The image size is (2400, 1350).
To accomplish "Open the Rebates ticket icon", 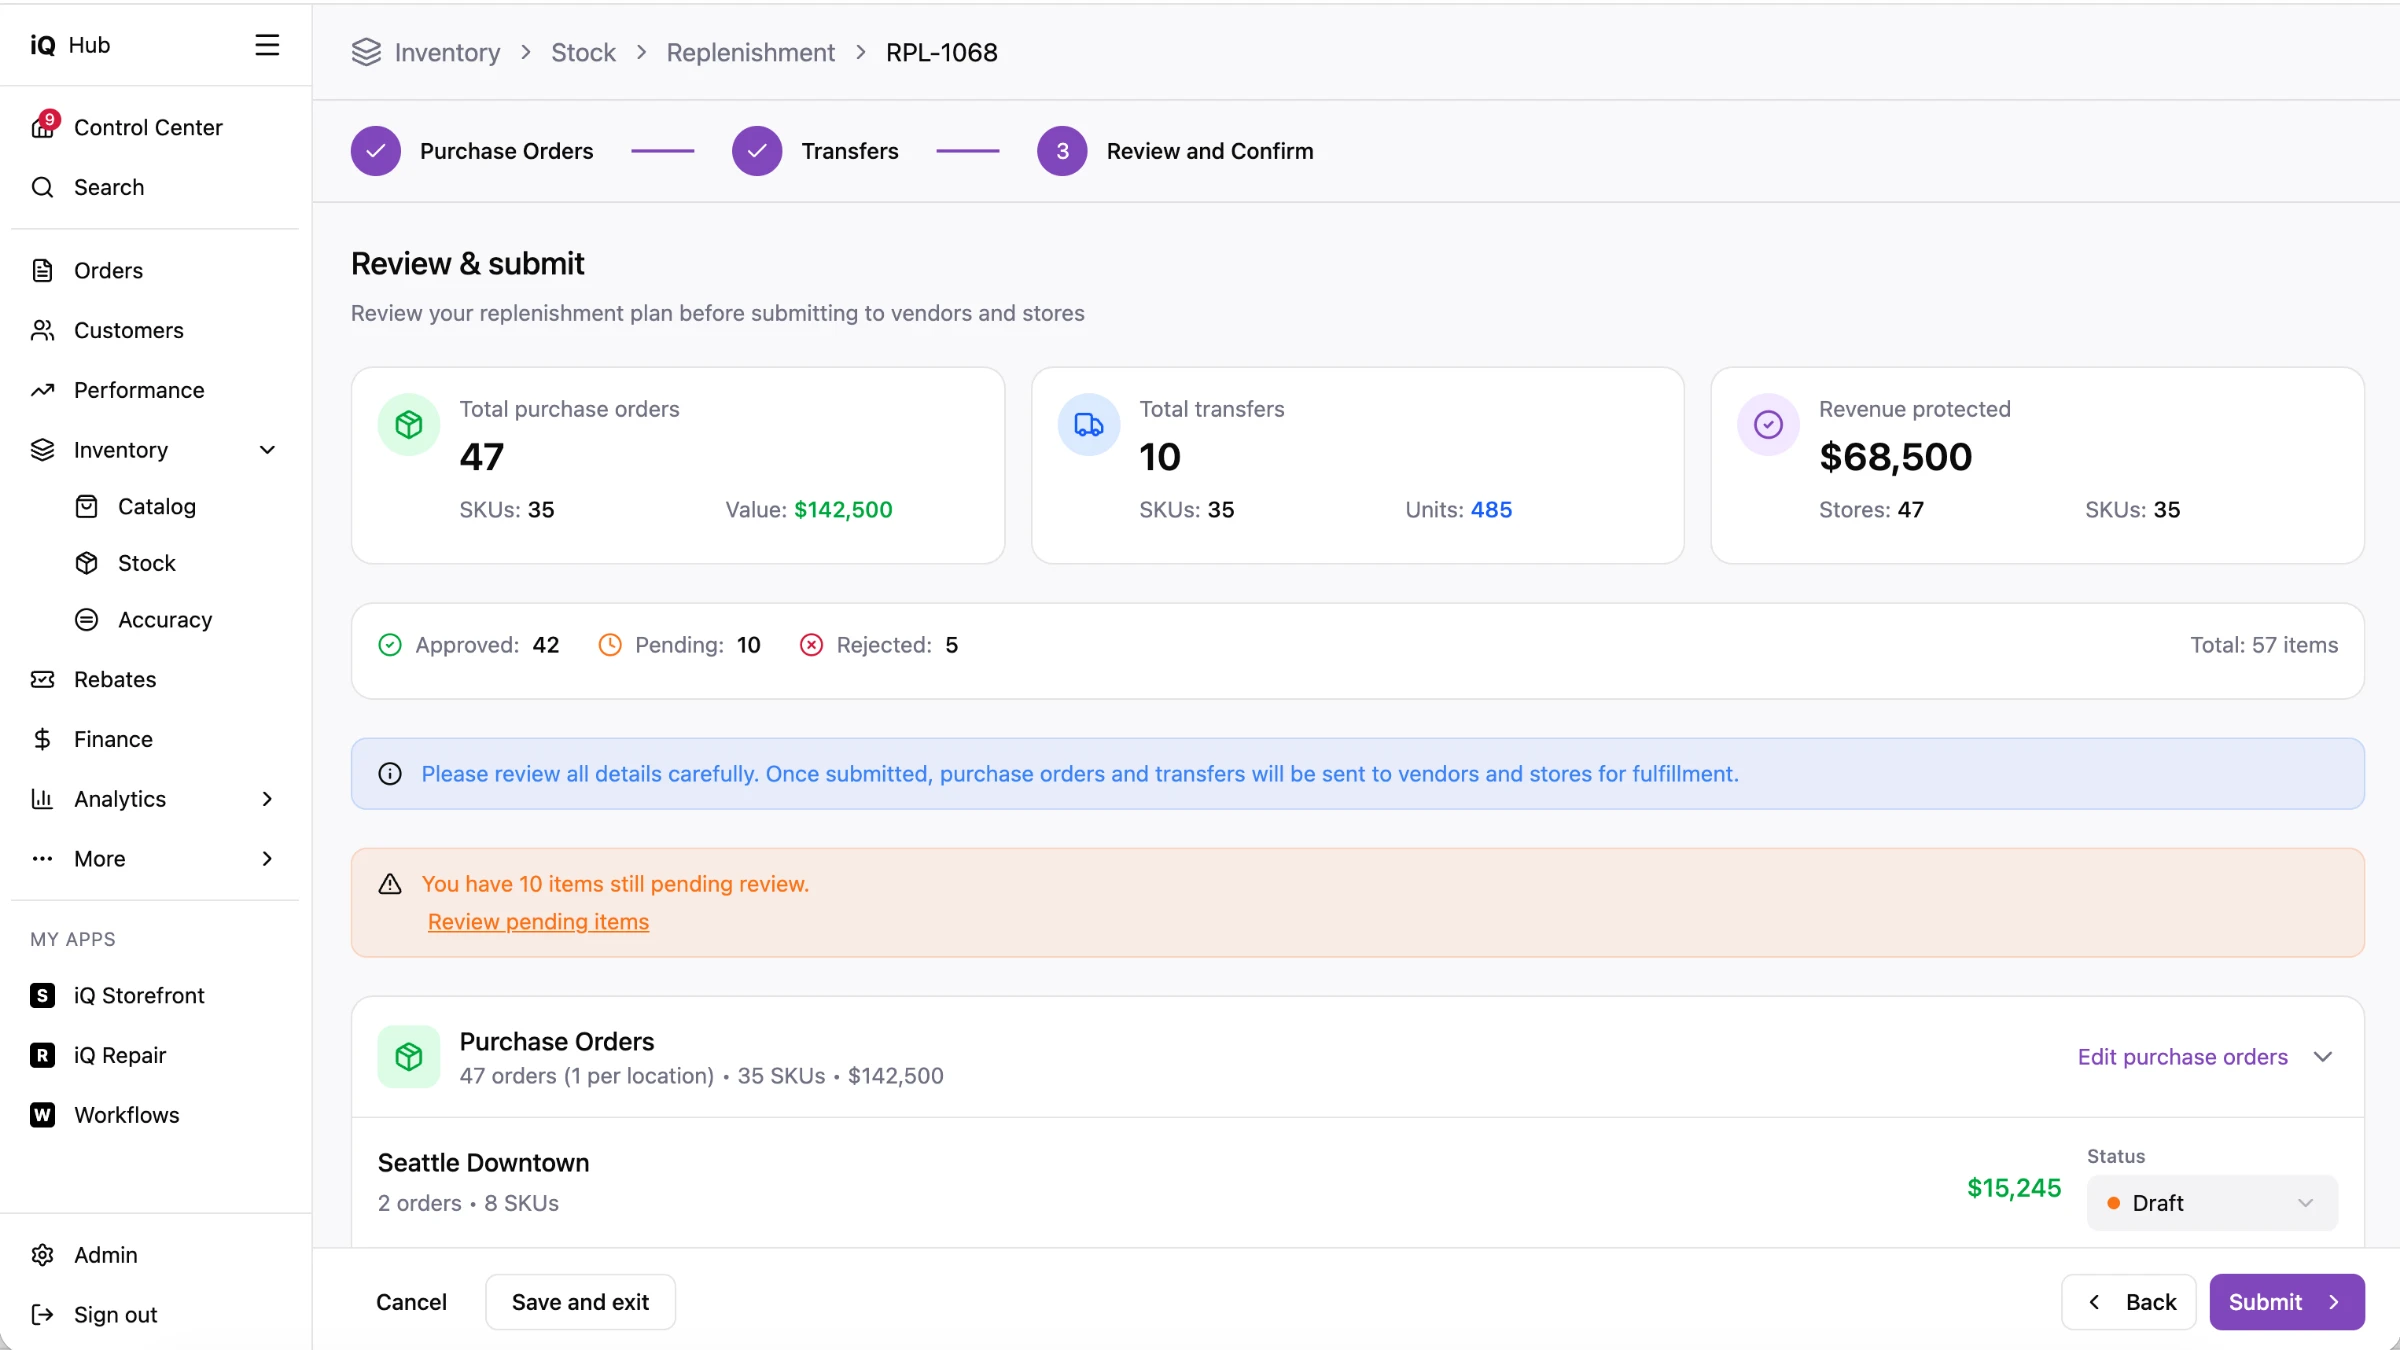I will (x=42, y=679).
